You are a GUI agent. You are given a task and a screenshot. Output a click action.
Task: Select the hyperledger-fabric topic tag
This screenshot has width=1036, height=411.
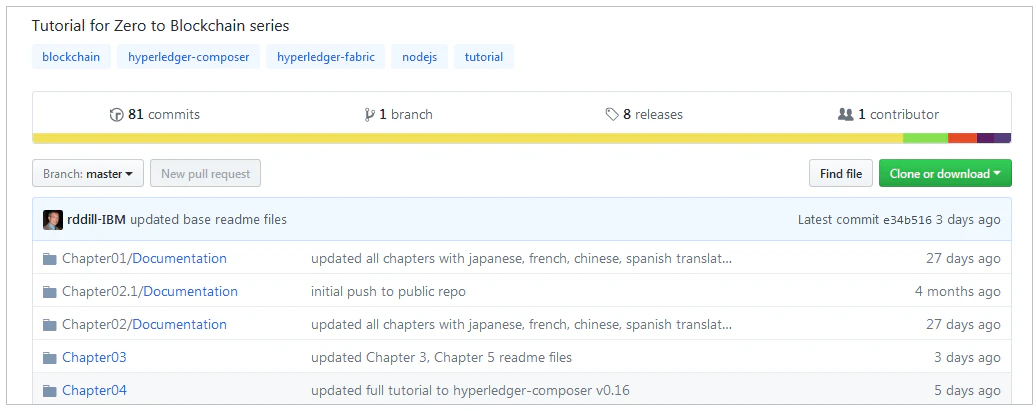[326, 57]
